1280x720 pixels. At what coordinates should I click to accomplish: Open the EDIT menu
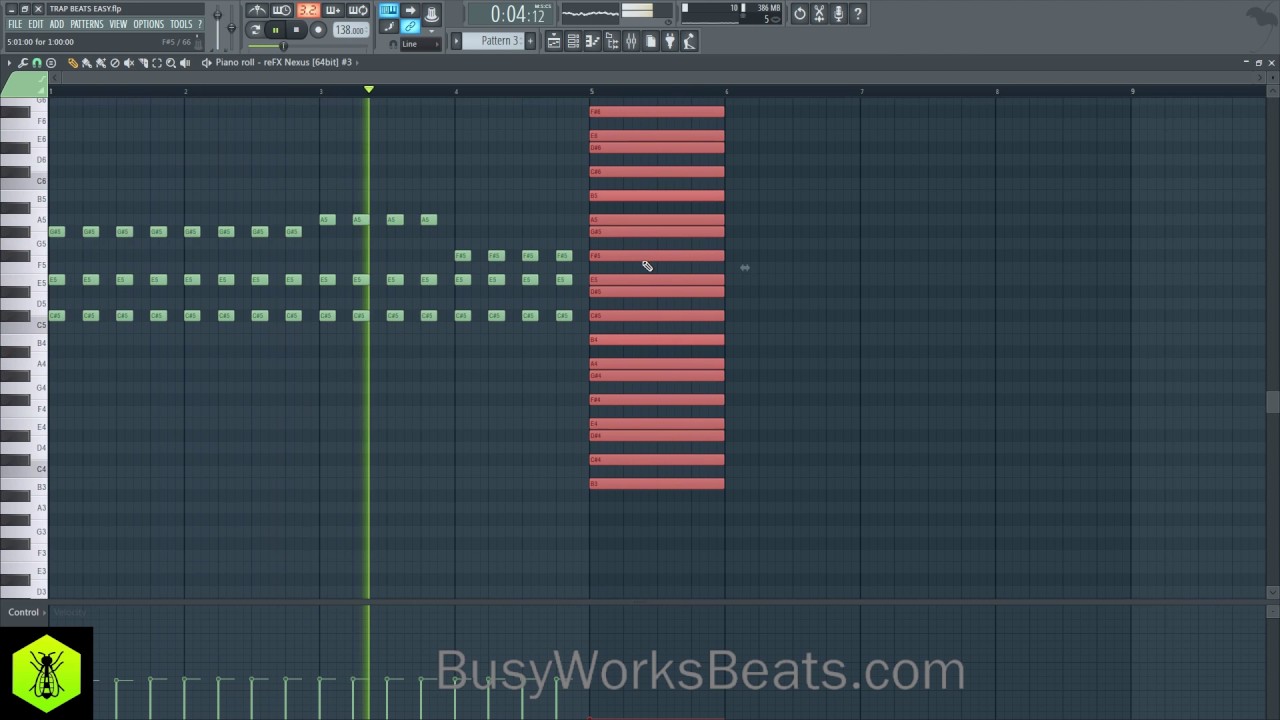[x=36, y=24]
